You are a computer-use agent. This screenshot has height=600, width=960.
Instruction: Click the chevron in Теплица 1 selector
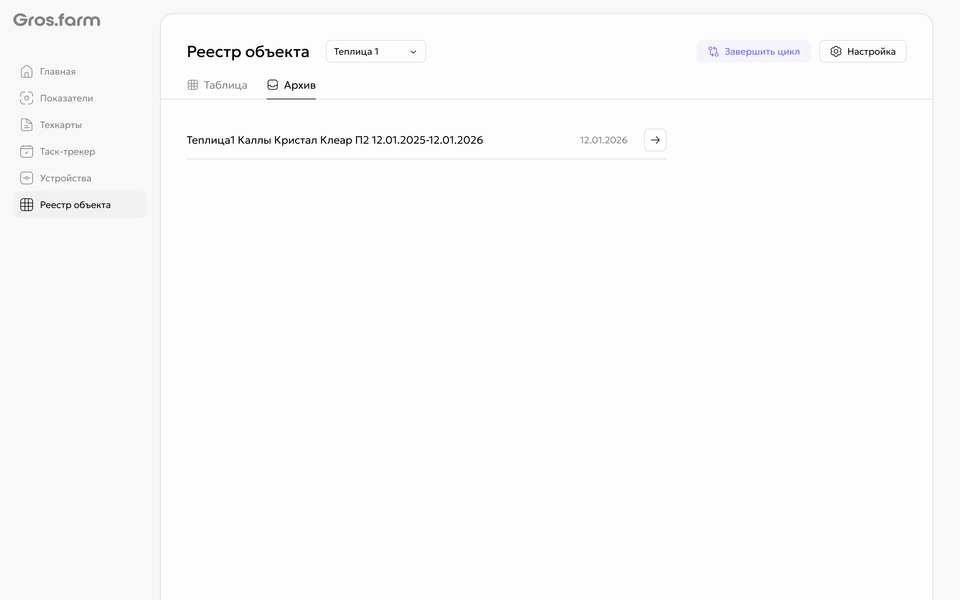pos(413,52)
